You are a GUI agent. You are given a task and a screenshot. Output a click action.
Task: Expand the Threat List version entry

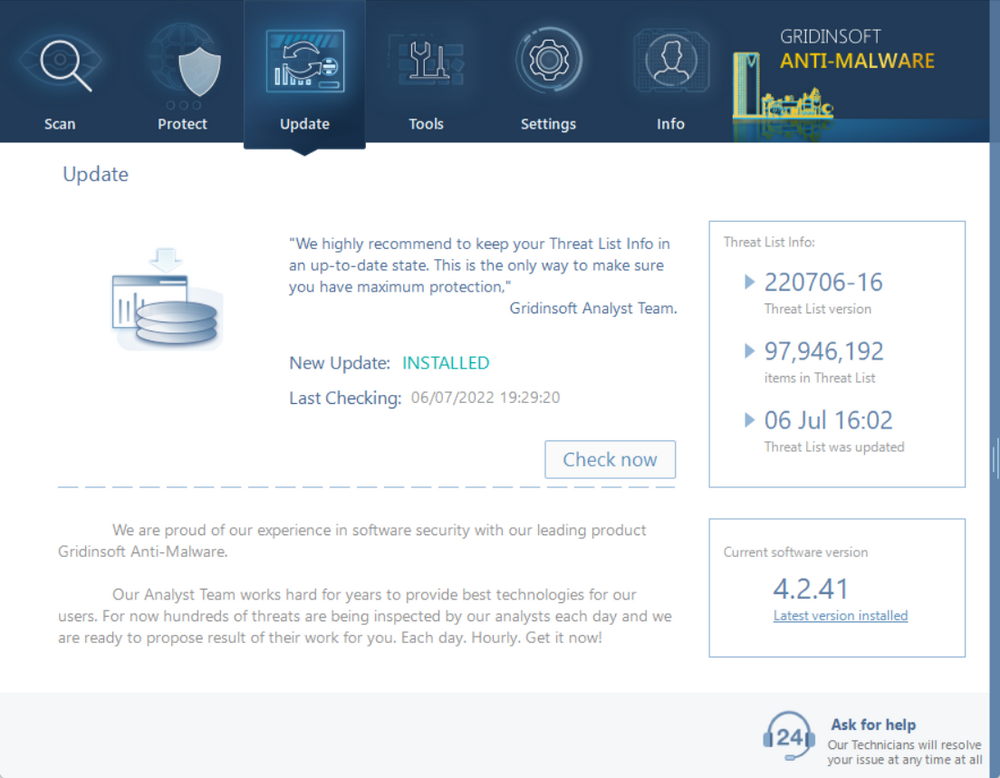coord(750,282)
